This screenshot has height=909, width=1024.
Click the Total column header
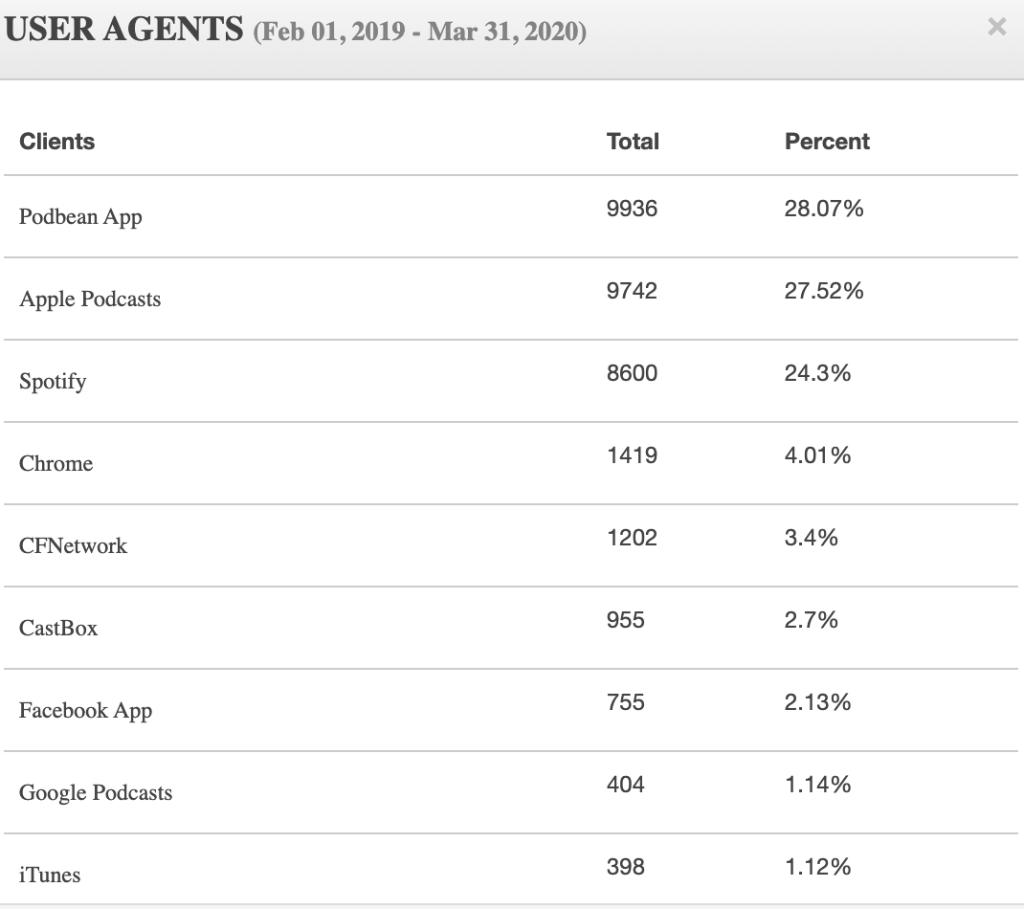point(632,142)
